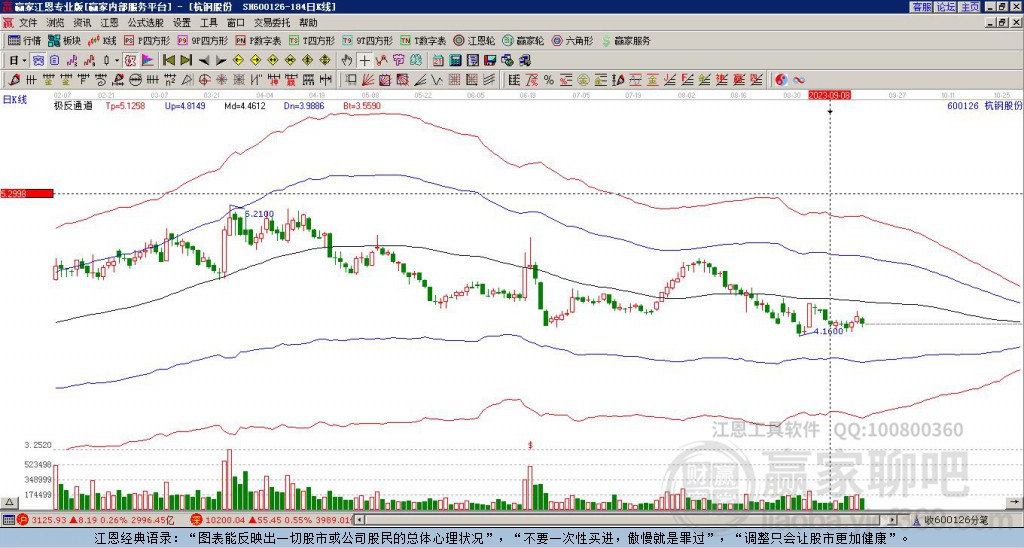Open the 9P四方形 tool
Image resolution: width=1024 pixels, height=548 pixels.
[x=203, y=41]
